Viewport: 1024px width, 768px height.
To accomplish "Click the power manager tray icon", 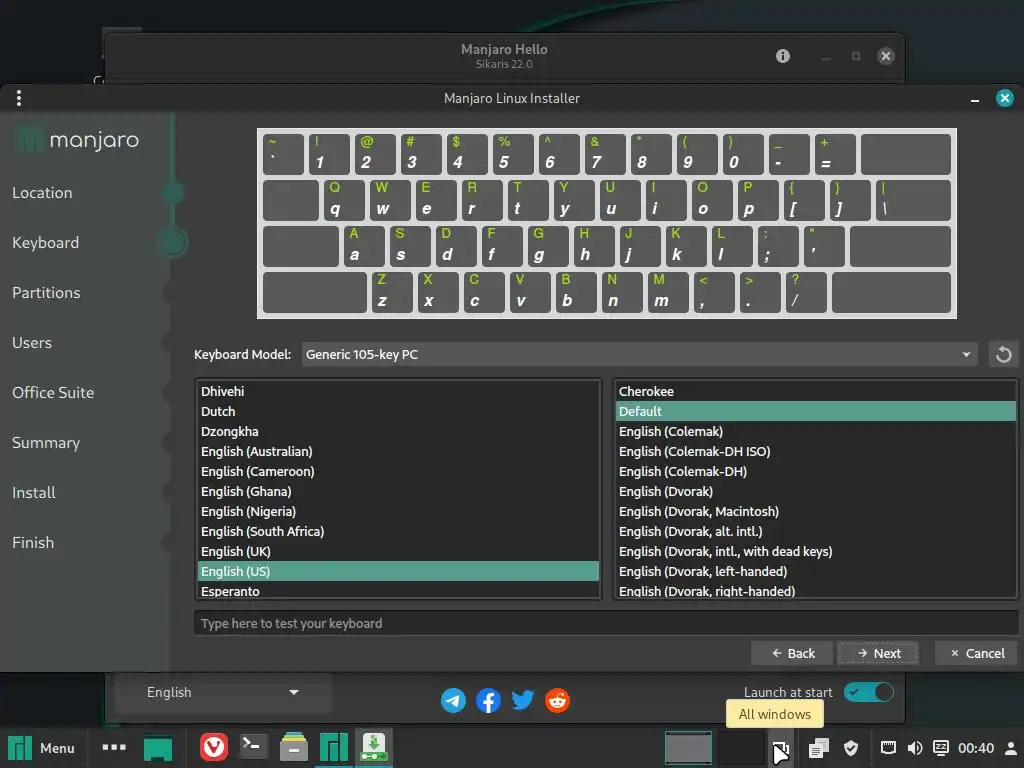I will point(941,748).
